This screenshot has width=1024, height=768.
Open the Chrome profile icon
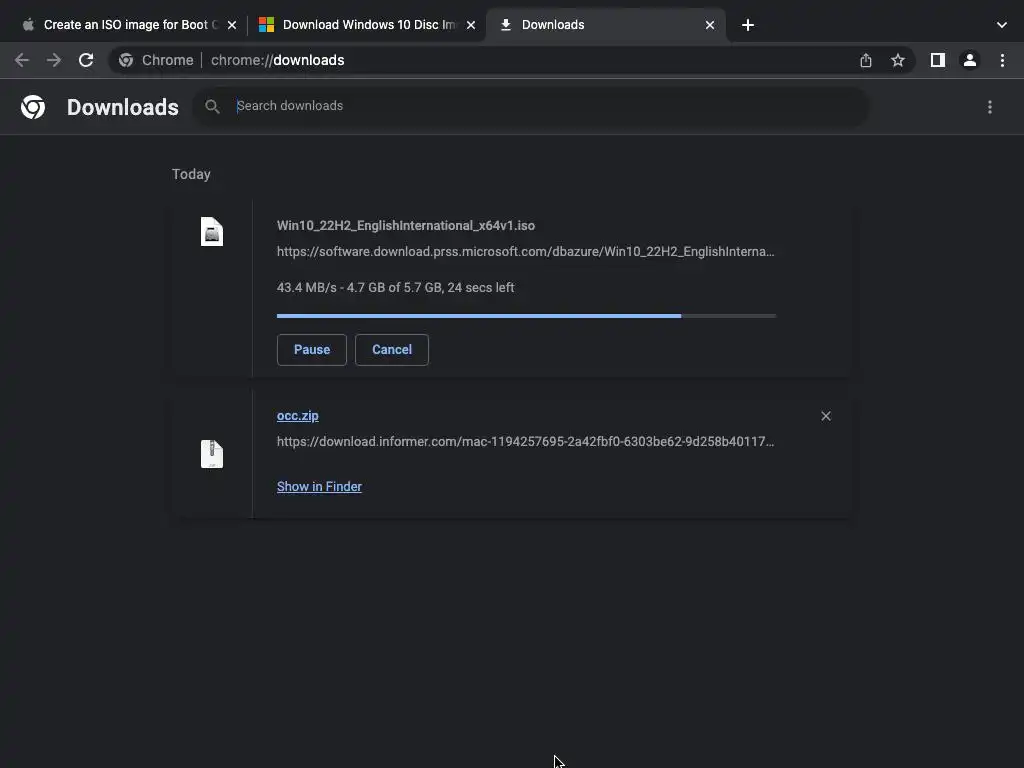pos(969,60)
